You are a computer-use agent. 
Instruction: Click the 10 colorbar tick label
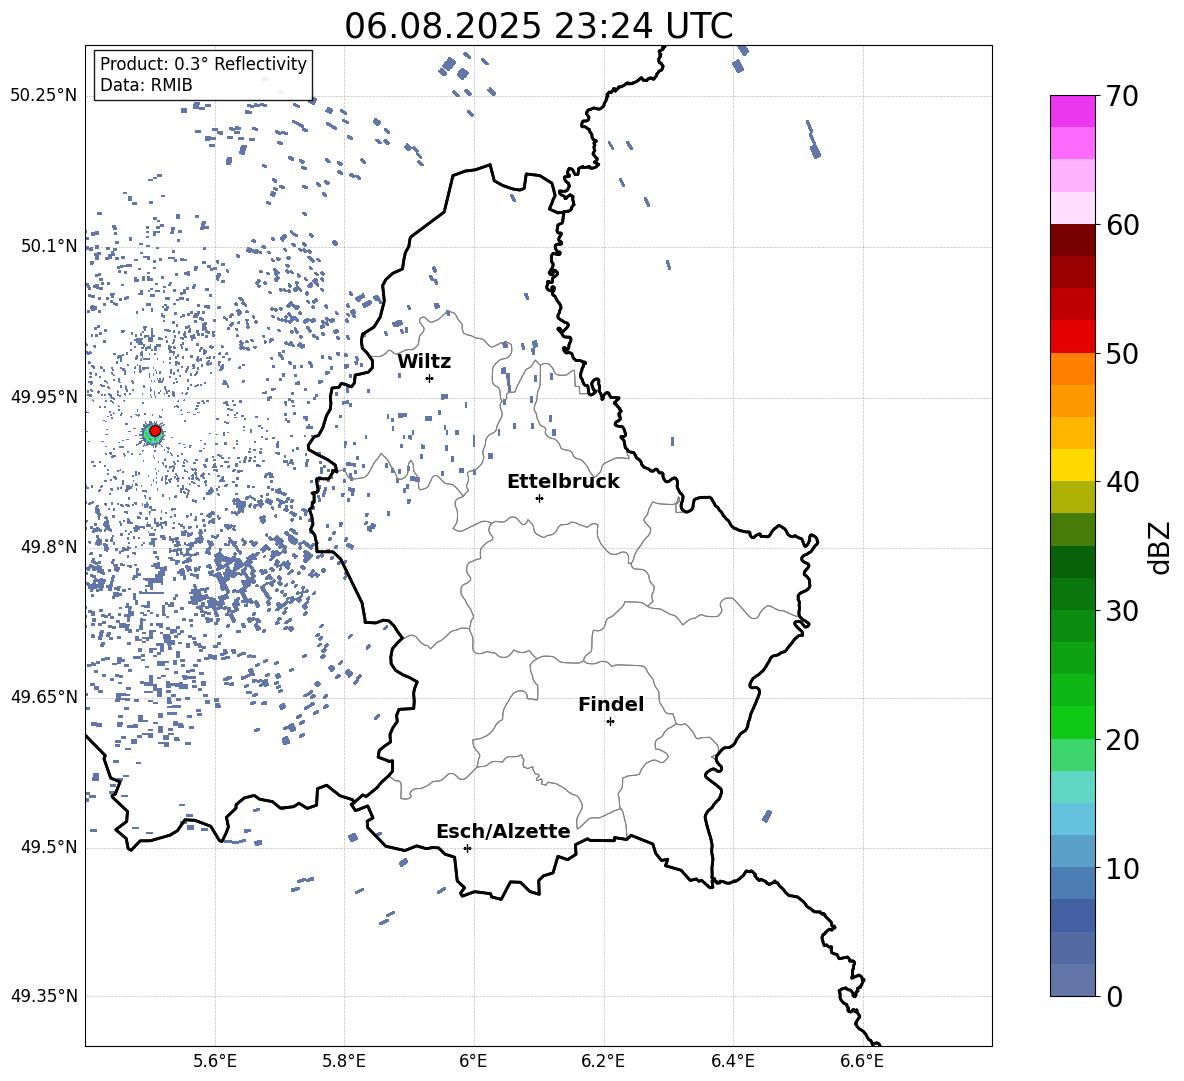(1122, 868)
